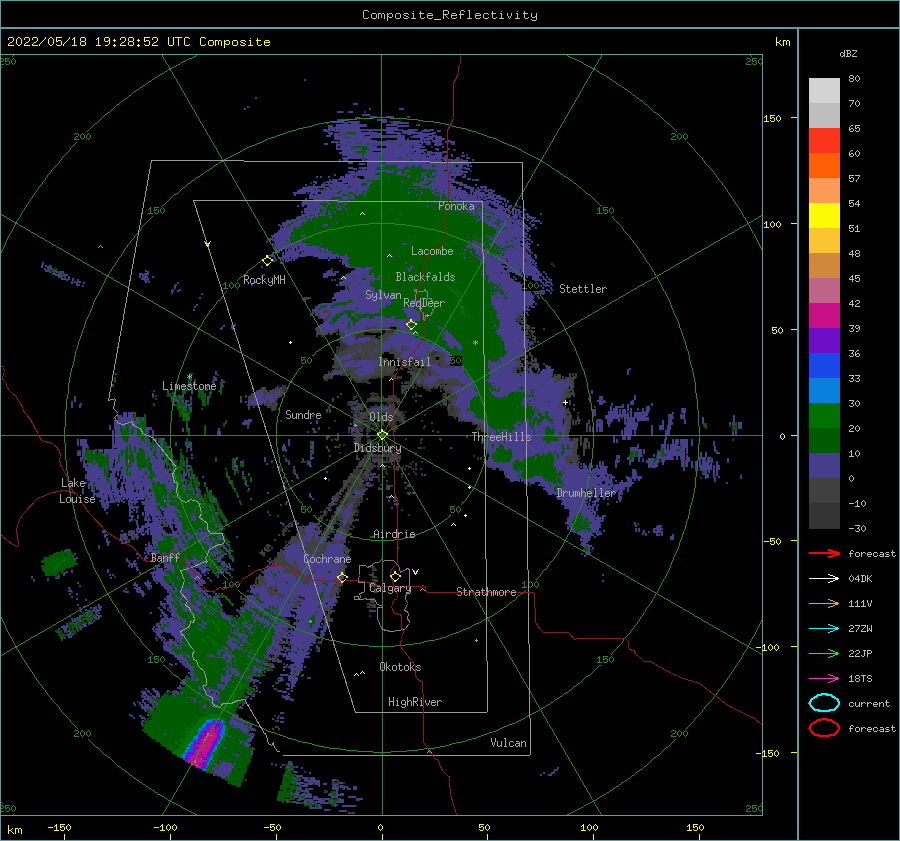900x841 pixels.
Task: Click the Airdrie label
Action: point(394,534)
